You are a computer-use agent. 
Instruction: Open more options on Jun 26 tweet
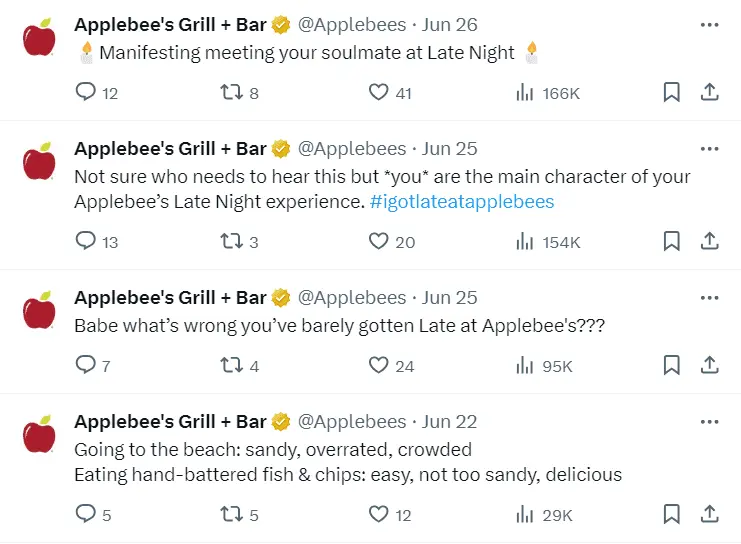[x=709, y=25]
